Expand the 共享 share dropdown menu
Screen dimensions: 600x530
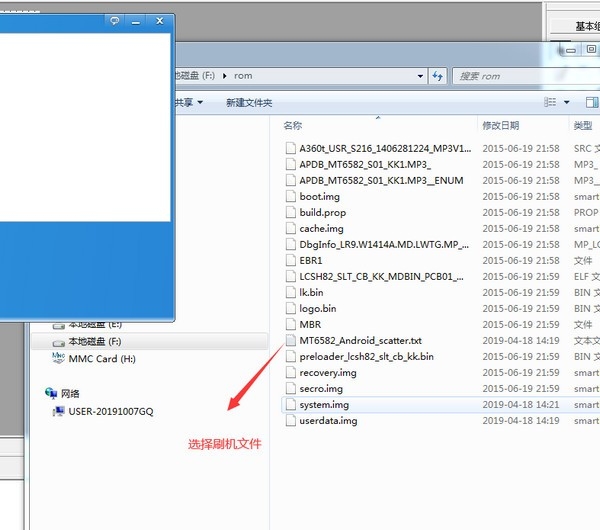click(189, 103)
